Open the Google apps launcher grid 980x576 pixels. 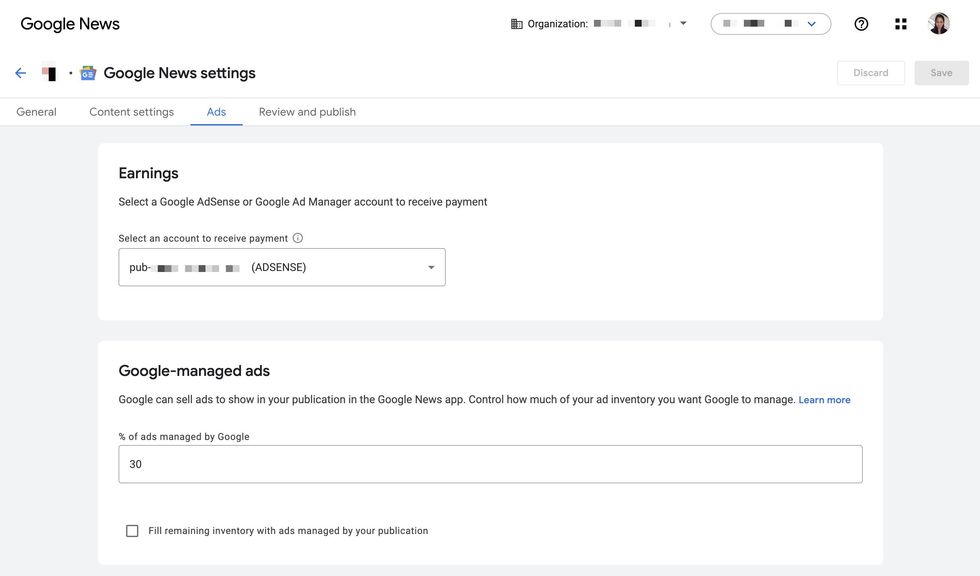pos(899,21)
